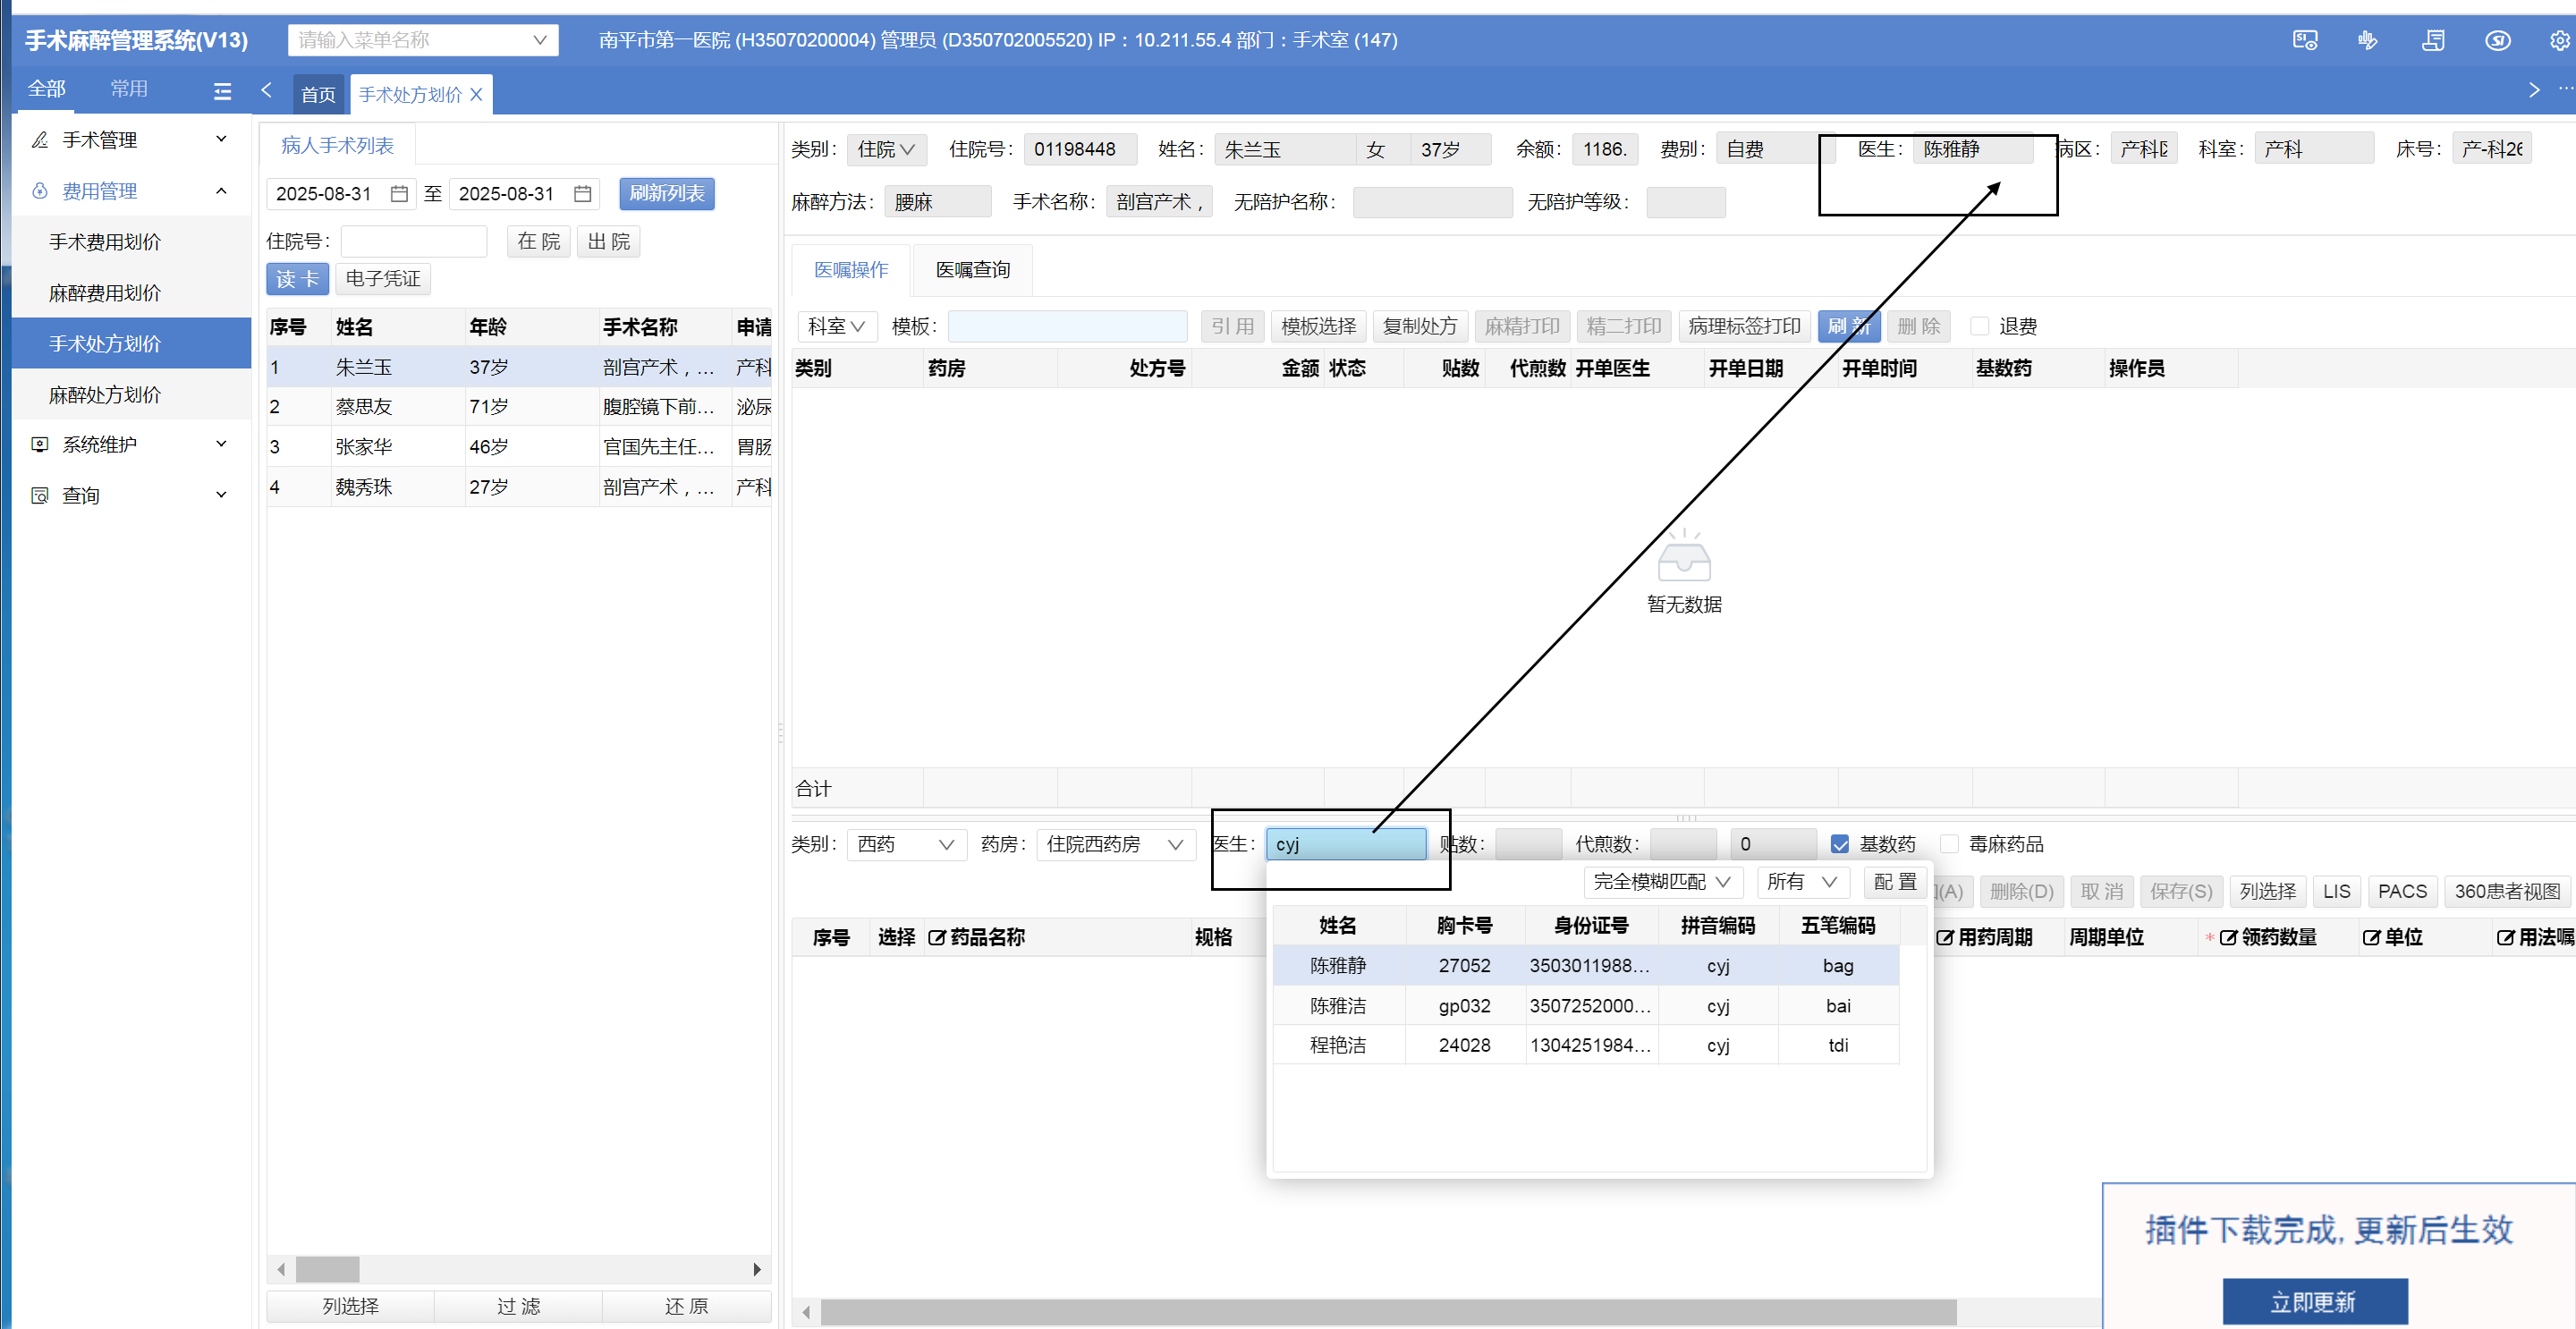Check the 毒麻药品 checkbox
Image resolution: width=2576 pixels, height=1329 pixels.
1949,844
